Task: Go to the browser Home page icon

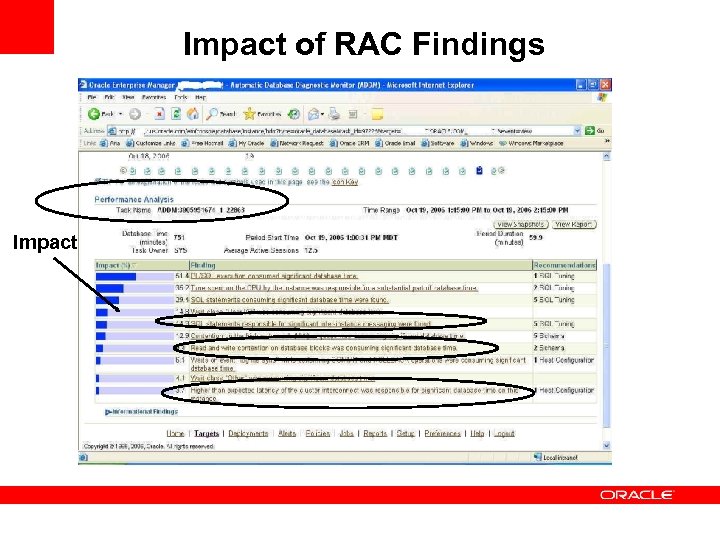Action: [193, 114]
